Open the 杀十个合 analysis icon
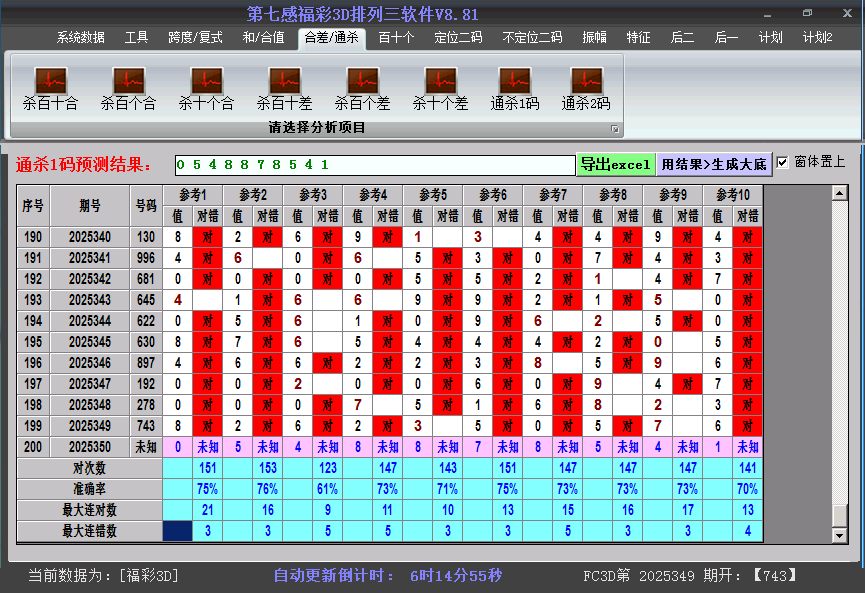The height and width of the screenshot is (593, 865). pos(206,81)
